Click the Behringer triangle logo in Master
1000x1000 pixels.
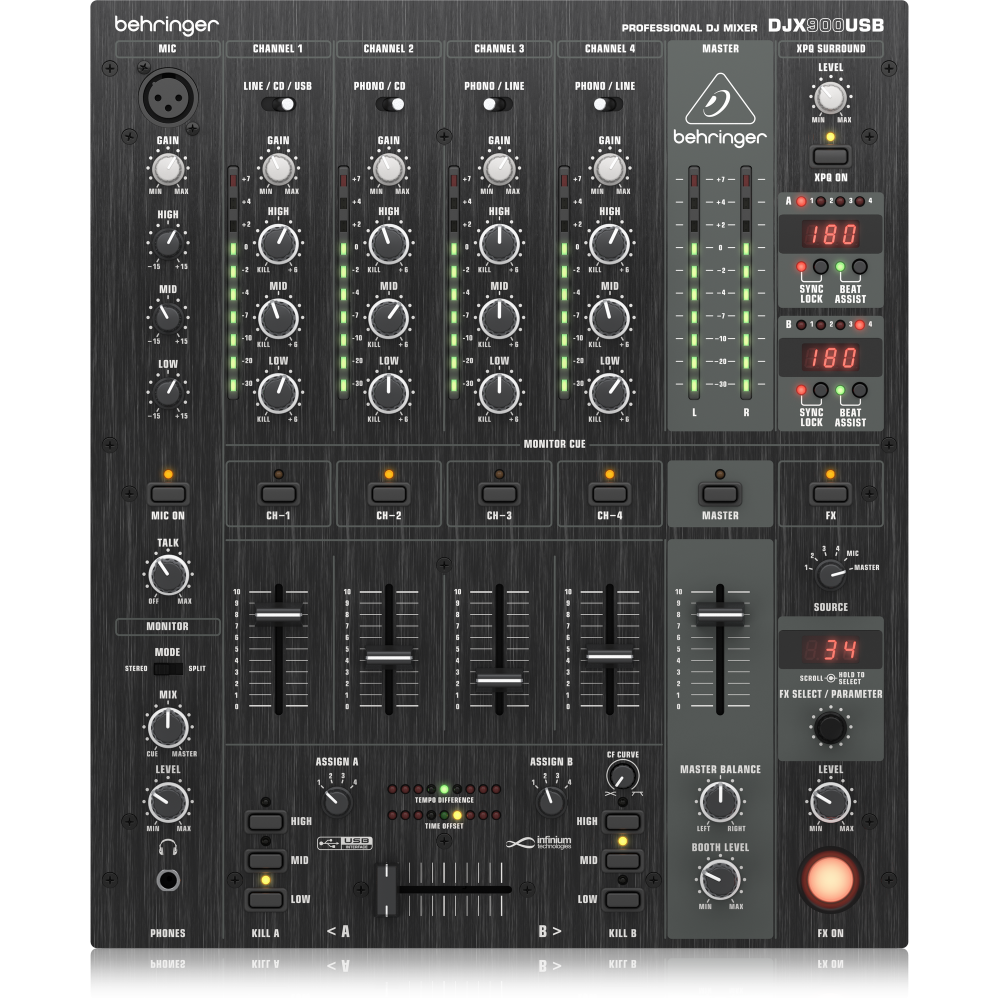720,99
